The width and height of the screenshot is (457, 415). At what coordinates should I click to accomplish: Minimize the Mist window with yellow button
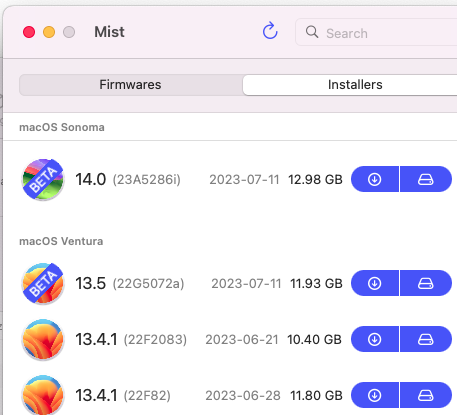pos(49,32)
